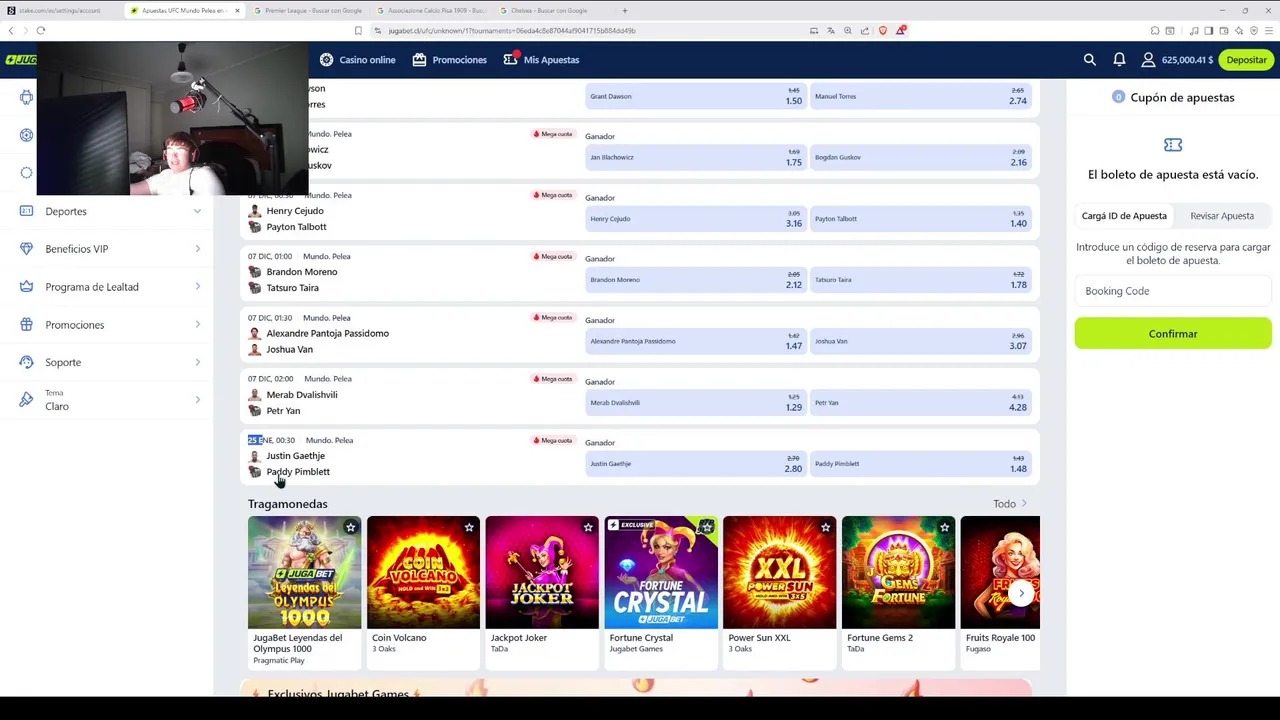Image resolution: width=1280 pixels, height=720 pixels.
Task: Select Justin Gaethje odds 2.80
Action: (x=696, y=464)
